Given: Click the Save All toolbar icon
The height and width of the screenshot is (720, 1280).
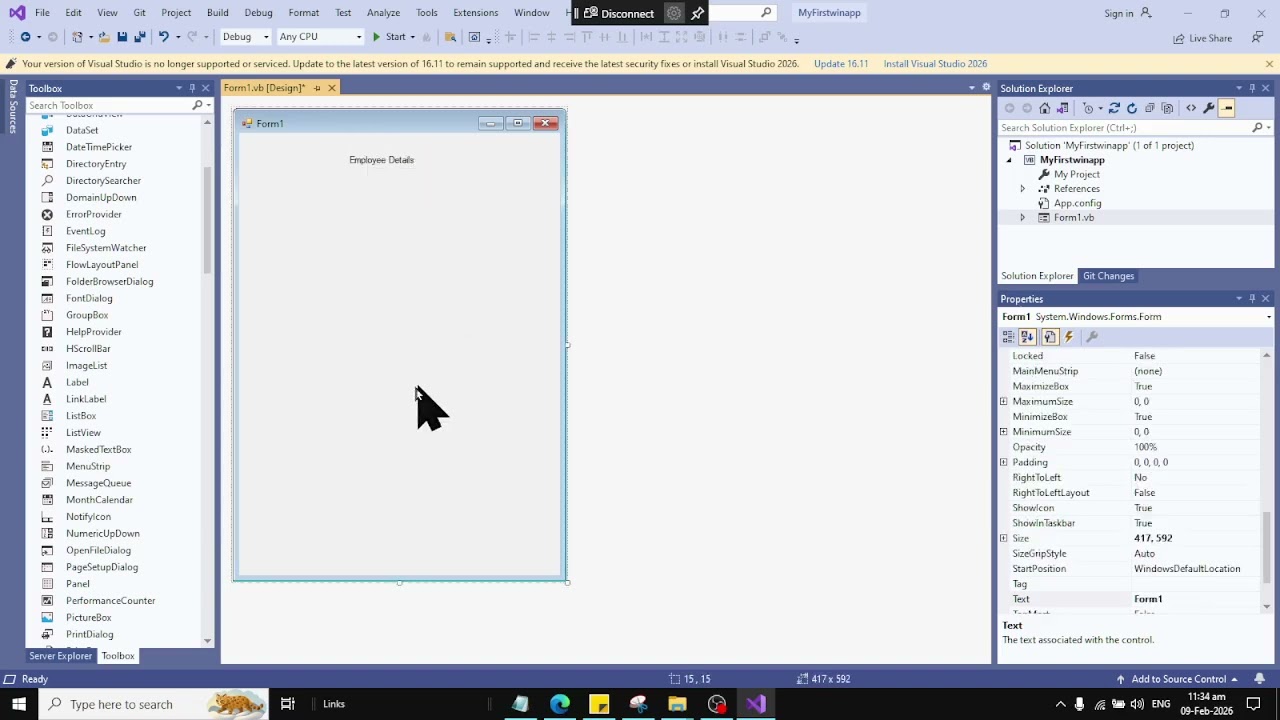Looking at the screenshot, I should point(140,37).
